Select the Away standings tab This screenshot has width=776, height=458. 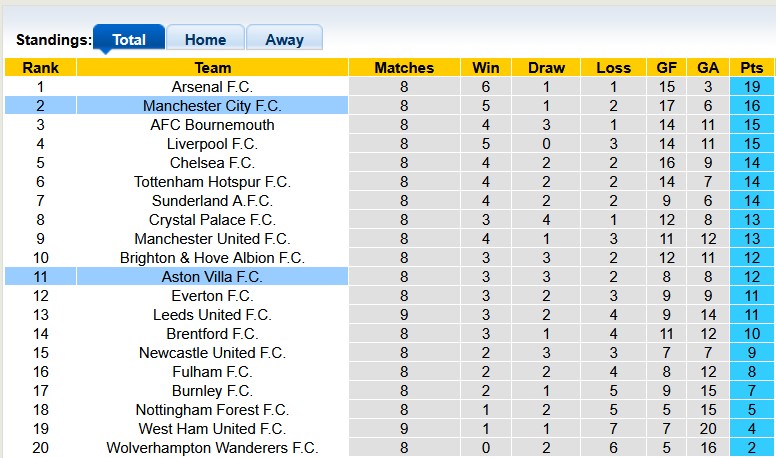click(x=284, y=40)
